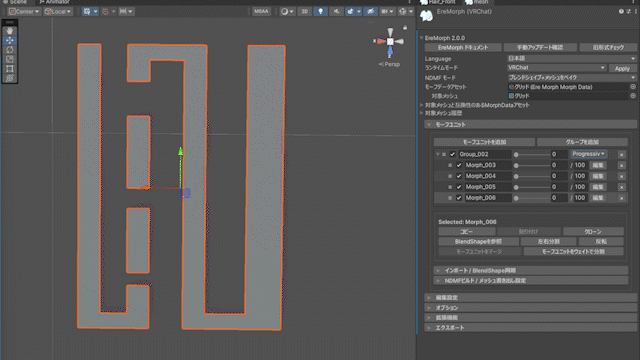Toggle grid snapping in scene toolbar
640x360 pixels.
coord(87,11)
